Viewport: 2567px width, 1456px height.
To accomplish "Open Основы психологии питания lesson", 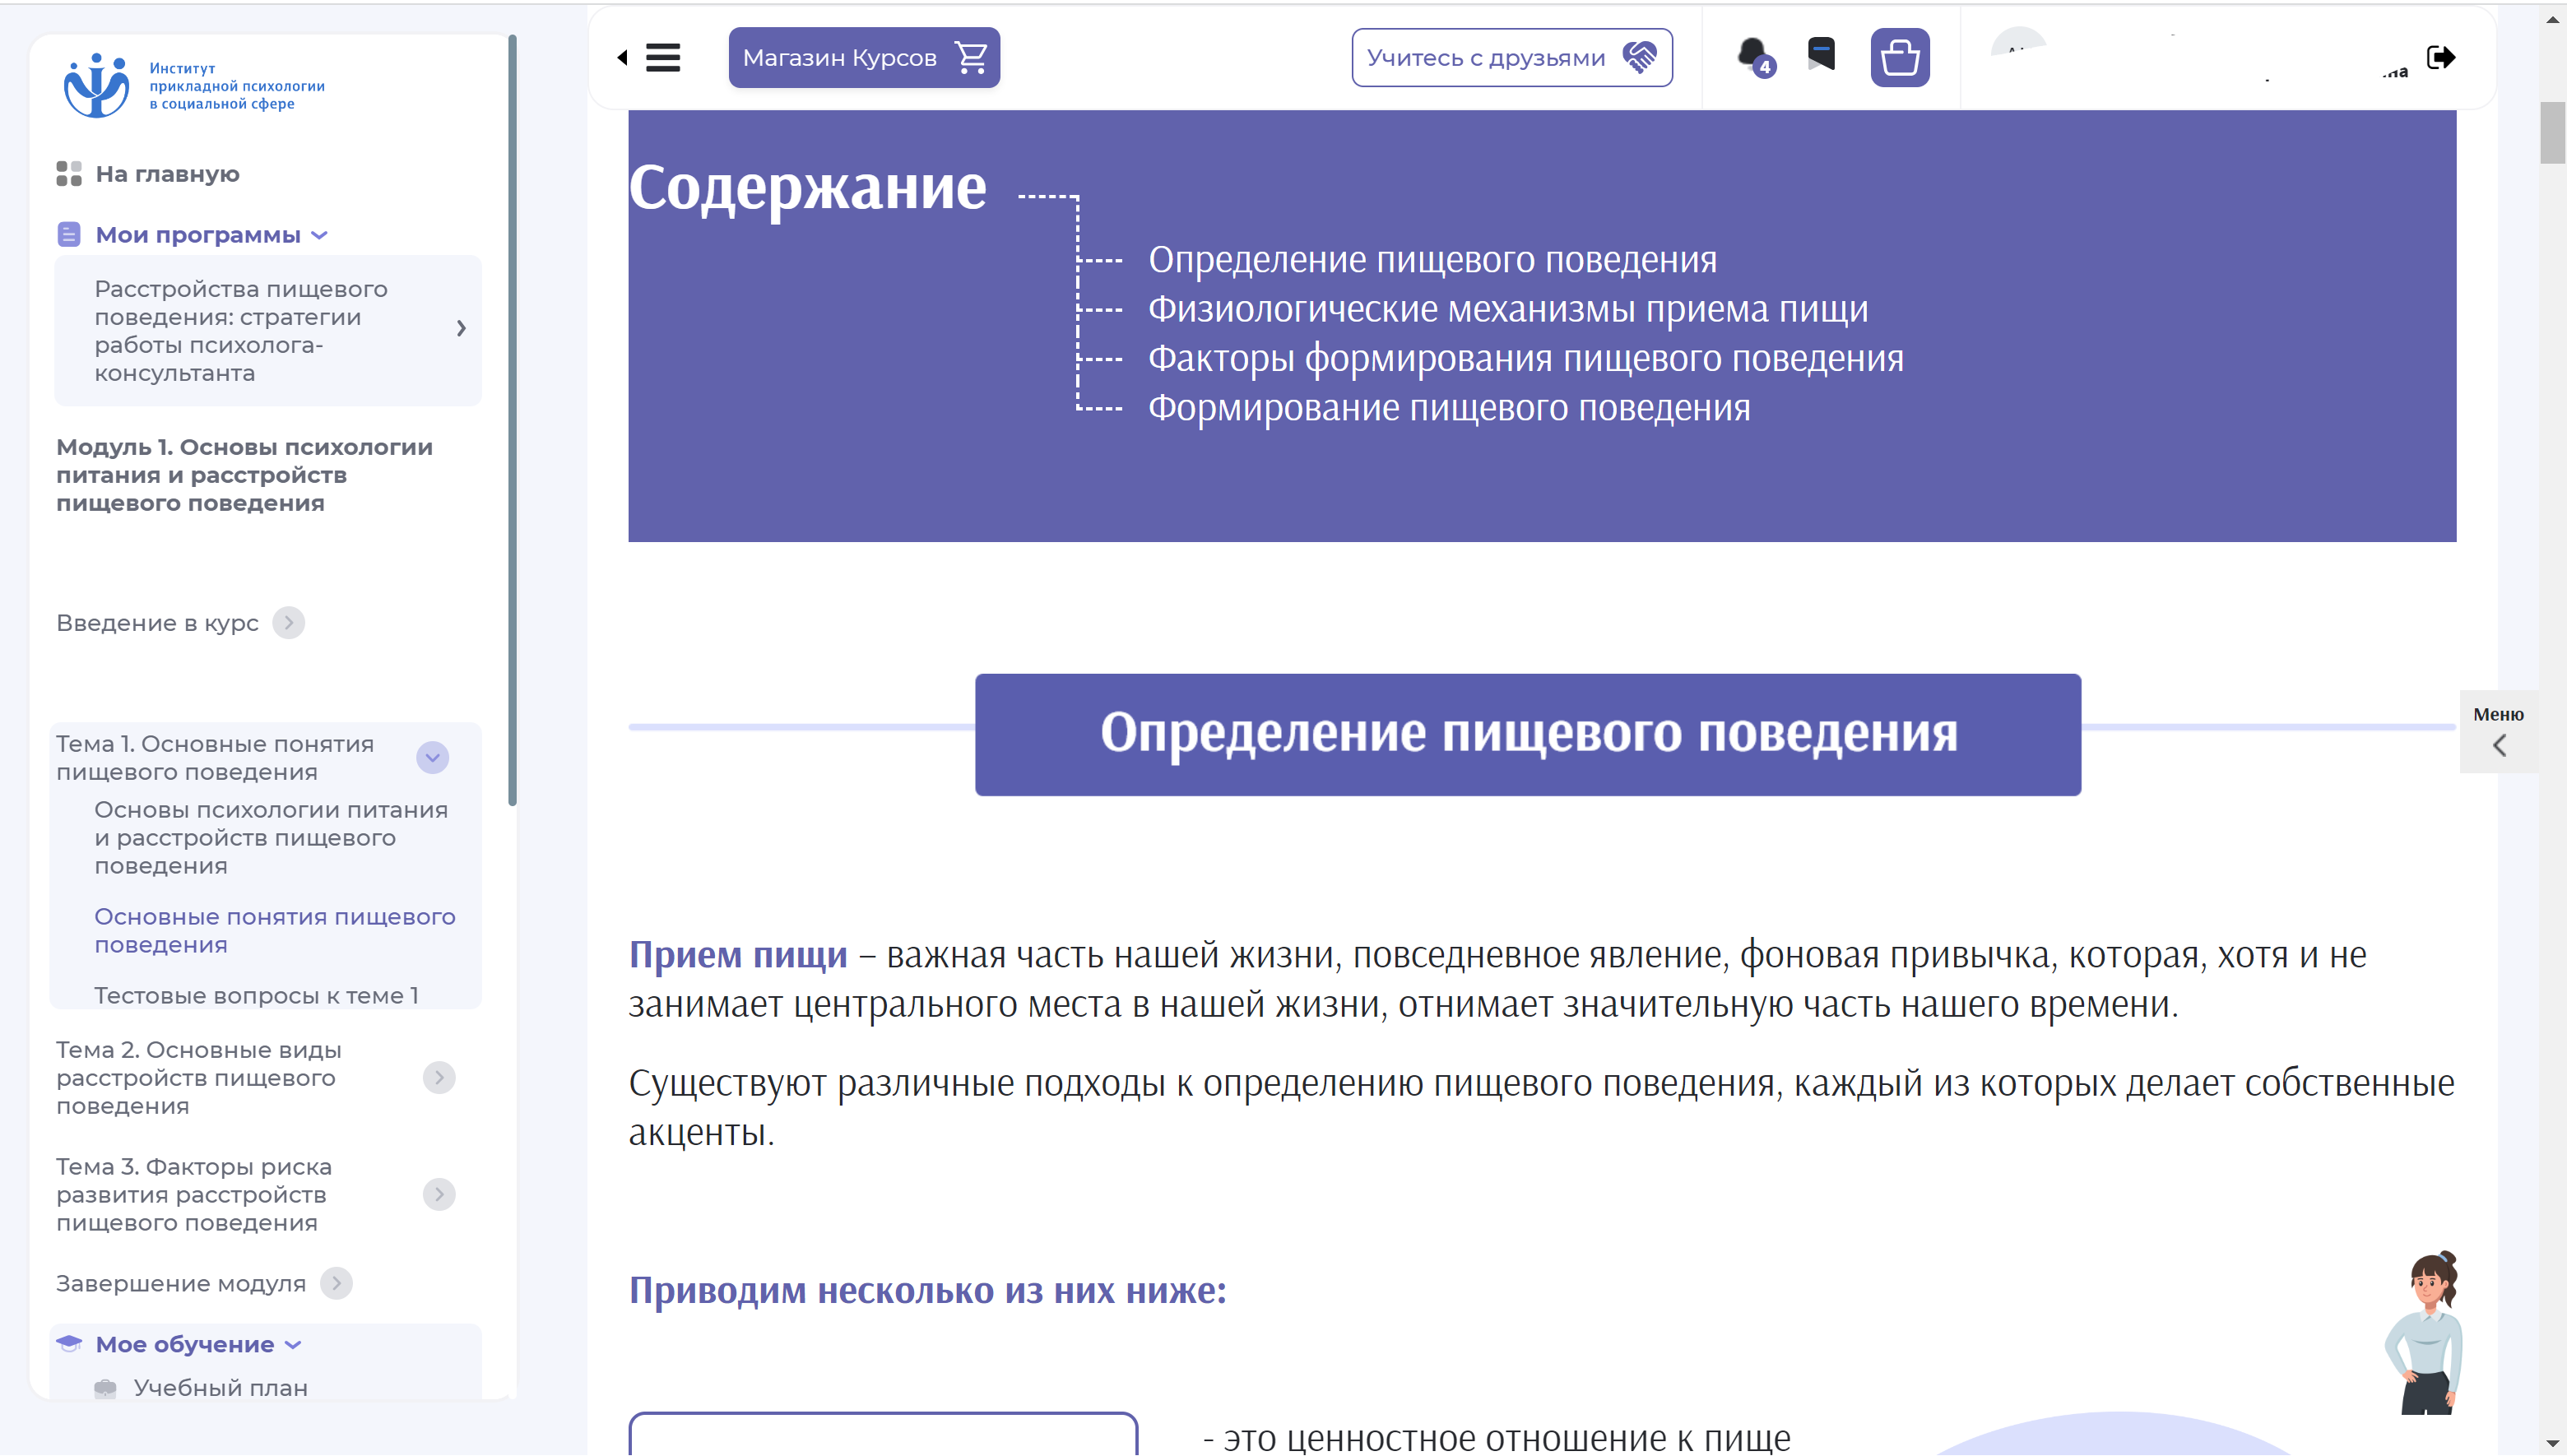I will pos(271,838).
